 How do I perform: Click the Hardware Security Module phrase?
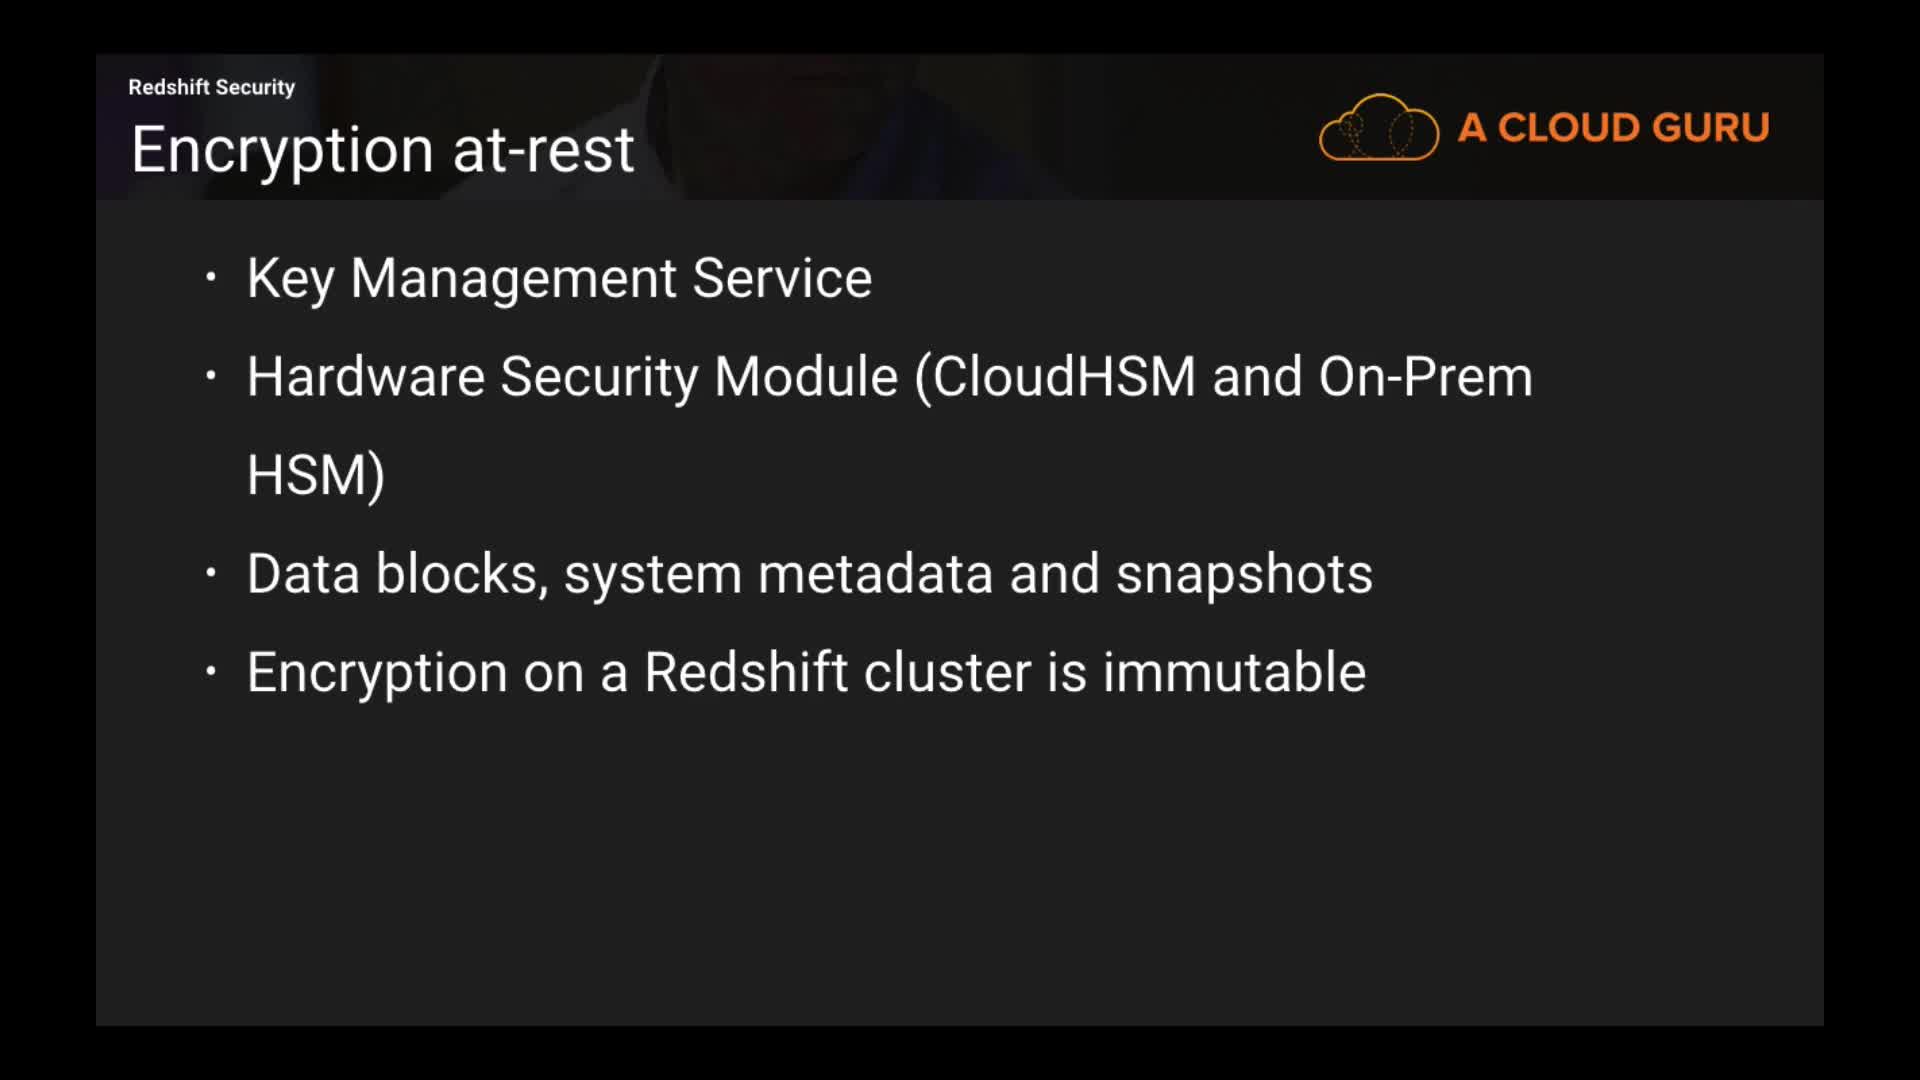572,377
